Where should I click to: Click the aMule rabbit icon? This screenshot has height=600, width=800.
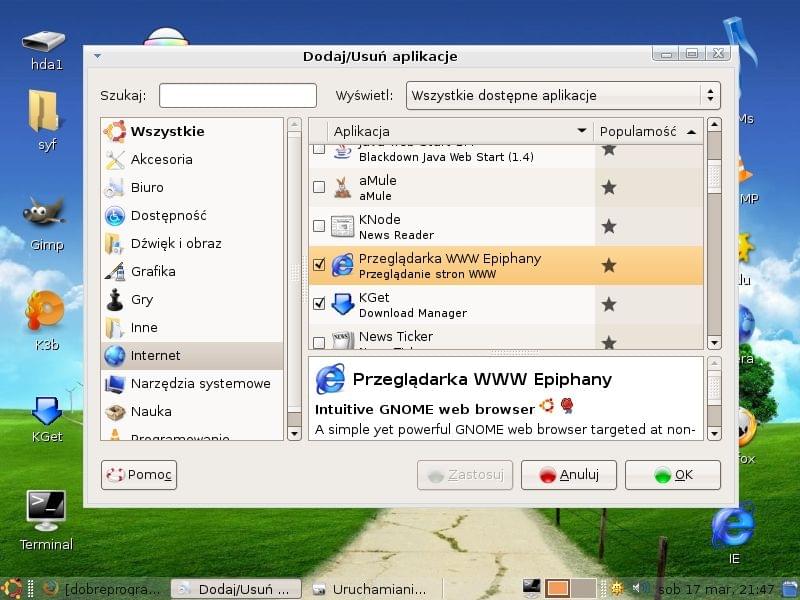tap(342, 187)
